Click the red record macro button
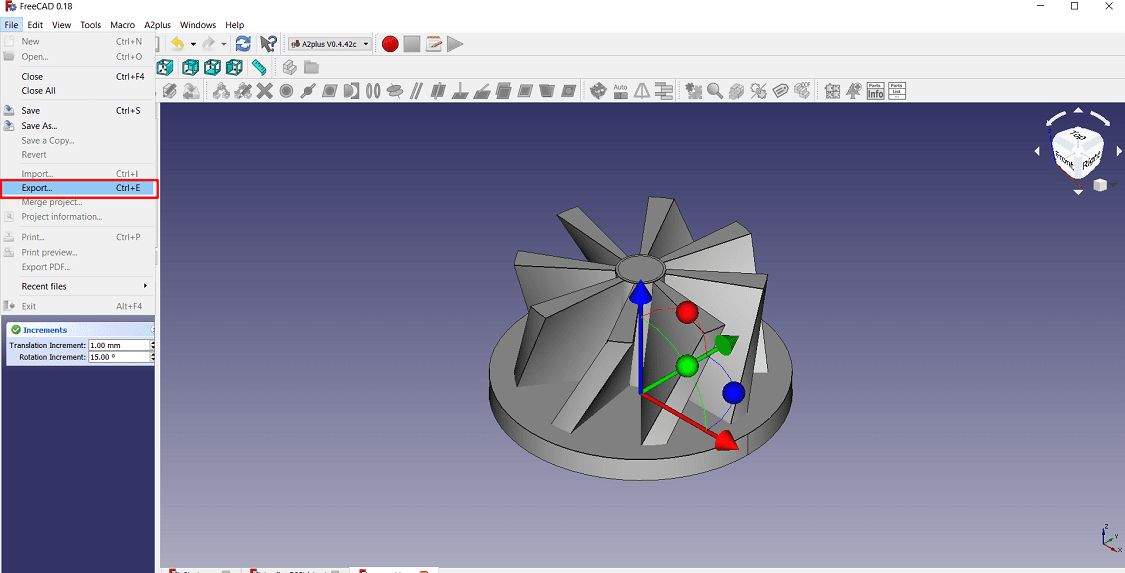1125x573 pixels. coord(390,44)
